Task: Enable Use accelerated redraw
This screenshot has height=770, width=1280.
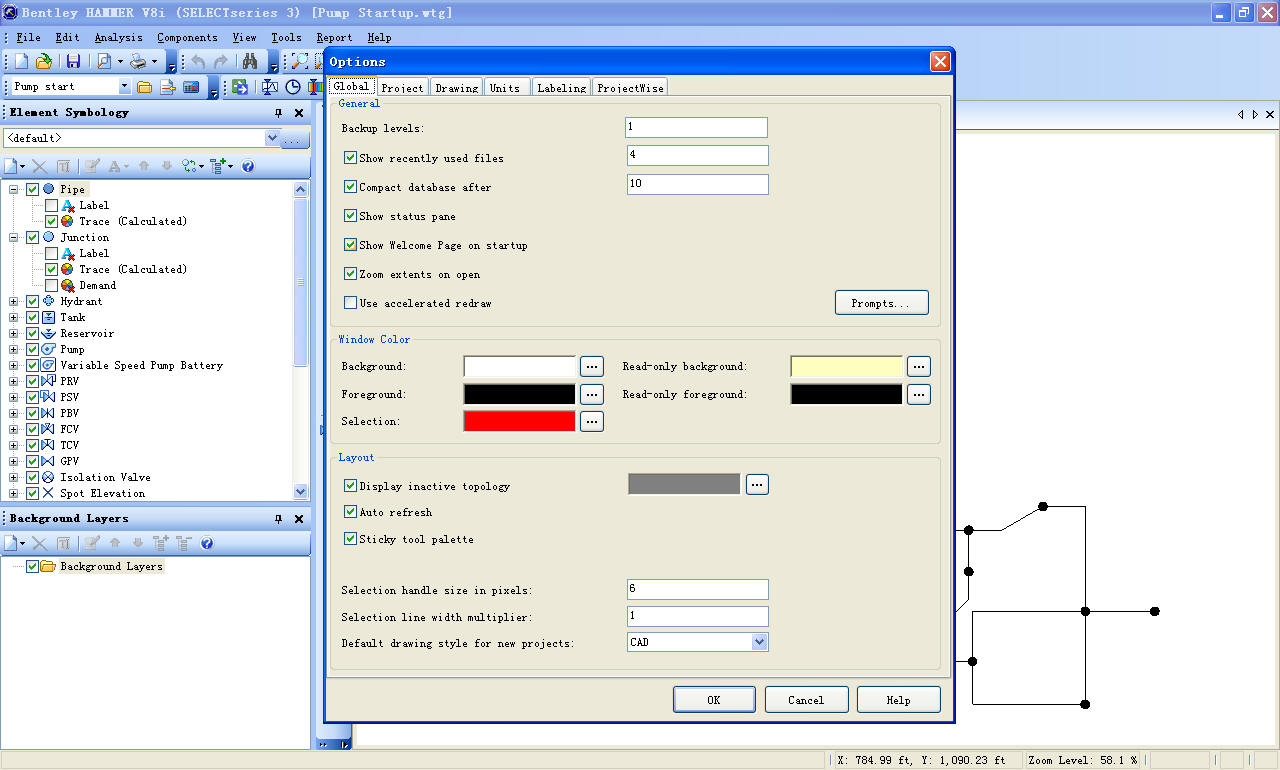Action: [x=350, y=303]
